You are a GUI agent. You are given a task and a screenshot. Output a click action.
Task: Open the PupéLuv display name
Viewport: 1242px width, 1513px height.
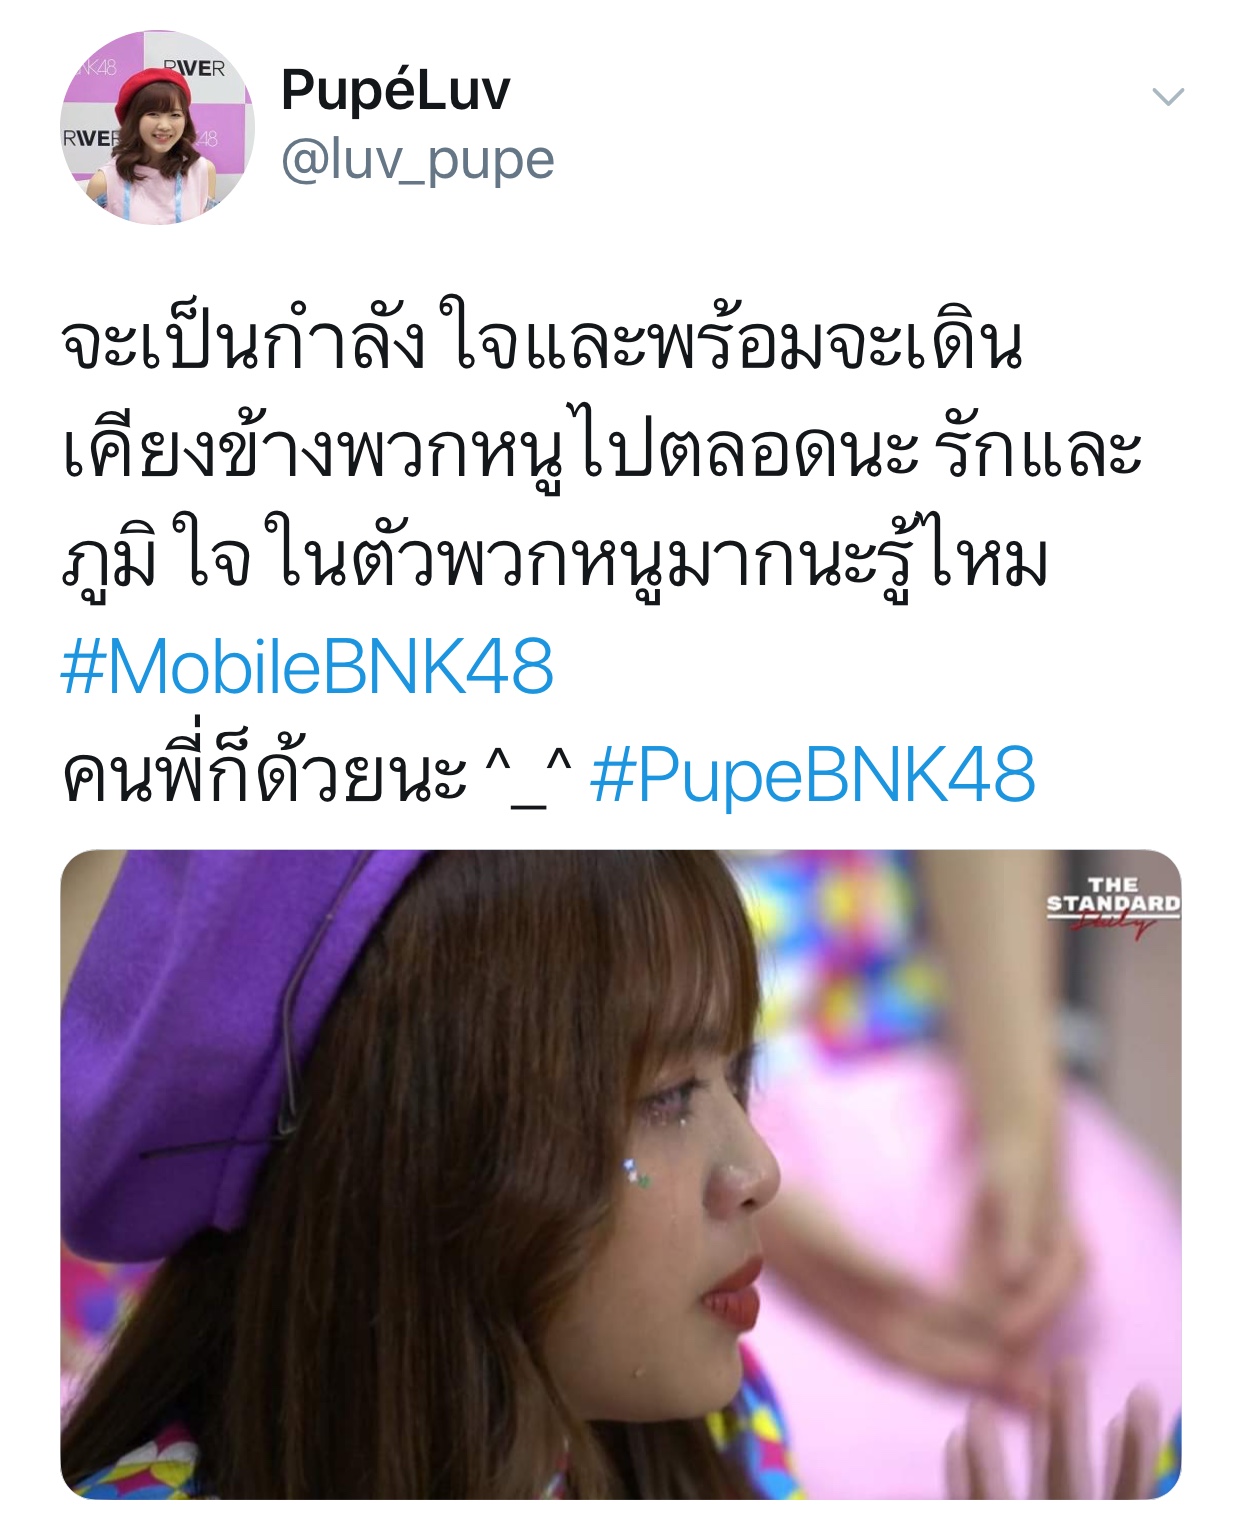point(395,90)
